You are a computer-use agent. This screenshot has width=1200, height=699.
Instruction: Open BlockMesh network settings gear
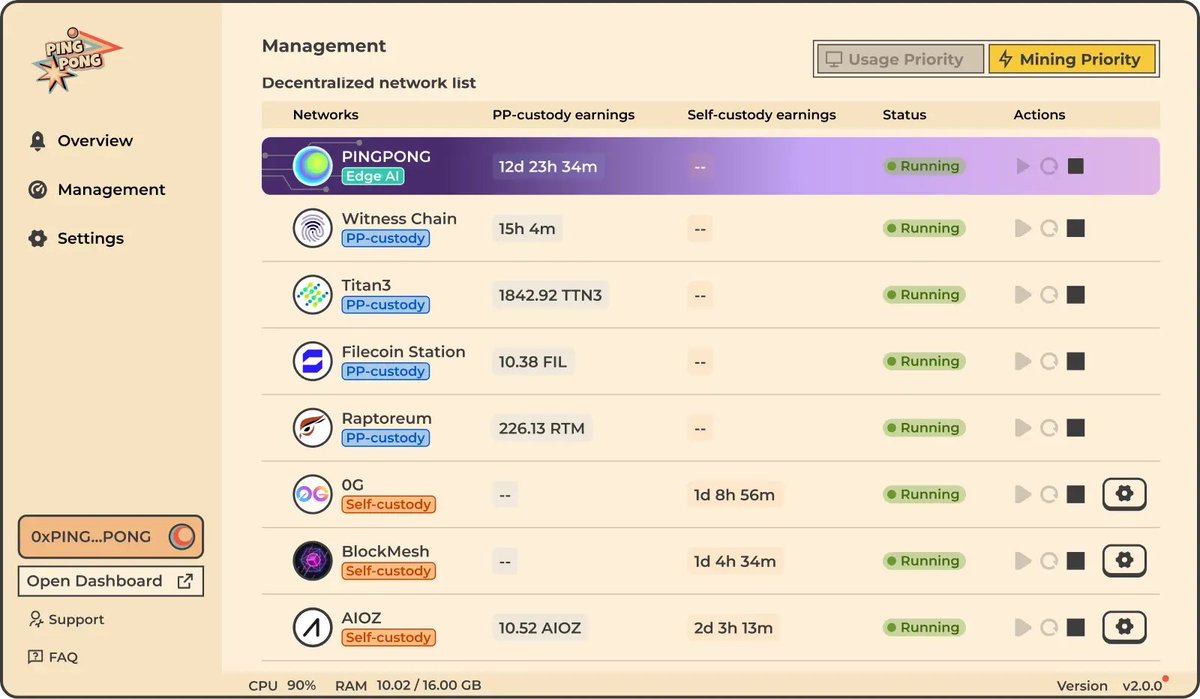point(1124,561)
